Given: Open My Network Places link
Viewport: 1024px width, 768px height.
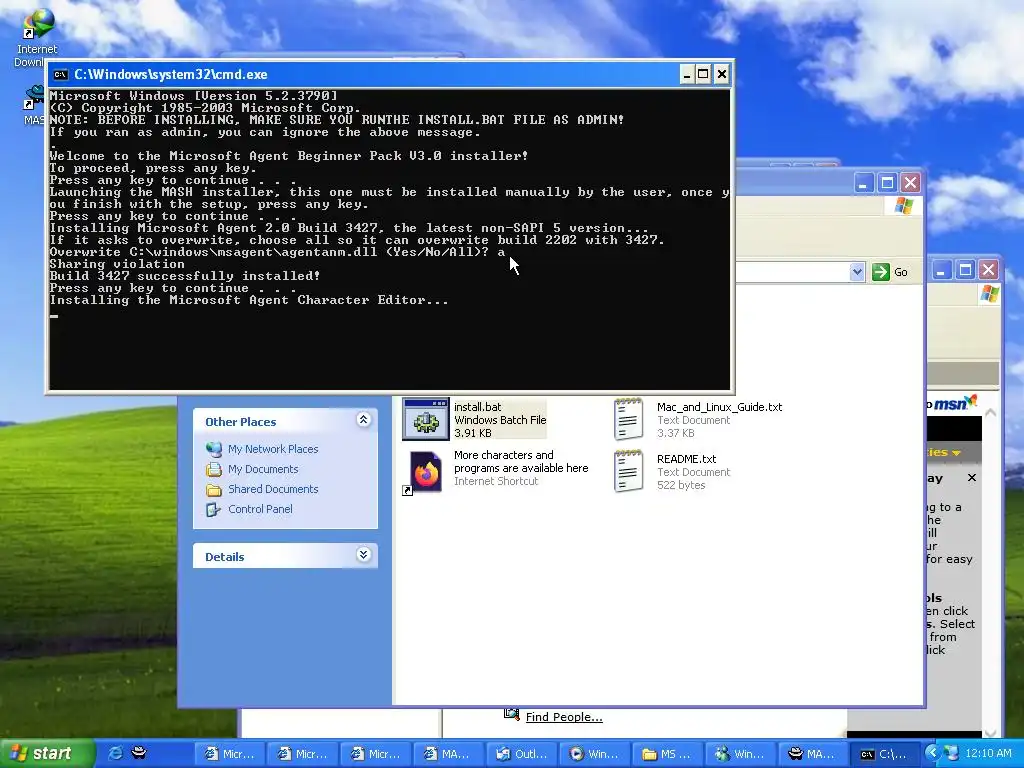Looking at the screenshot, I should coord(273,449).
